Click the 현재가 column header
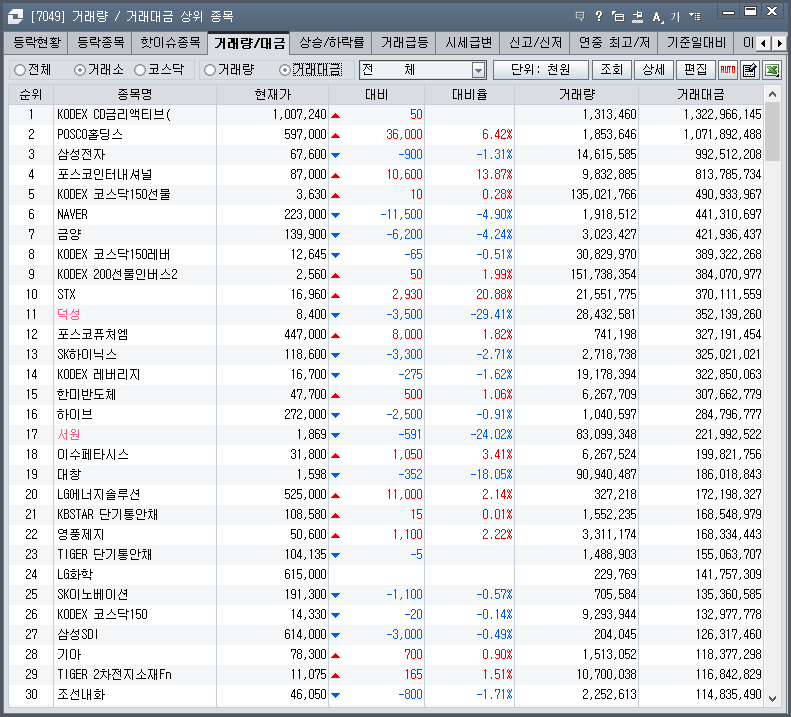Viewport: 791px width, 717px height. point(272,94)
